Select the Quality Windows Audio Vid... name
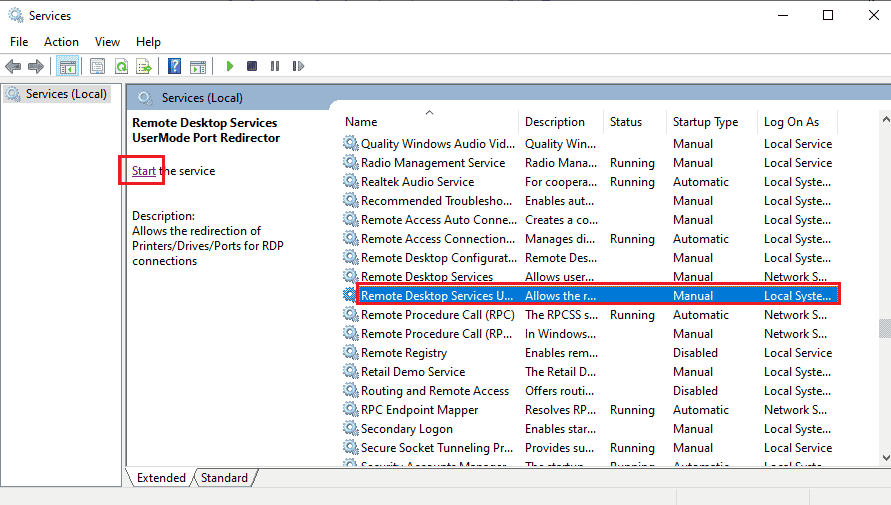The height and width of the screenshot is (505, 891). 438,144
